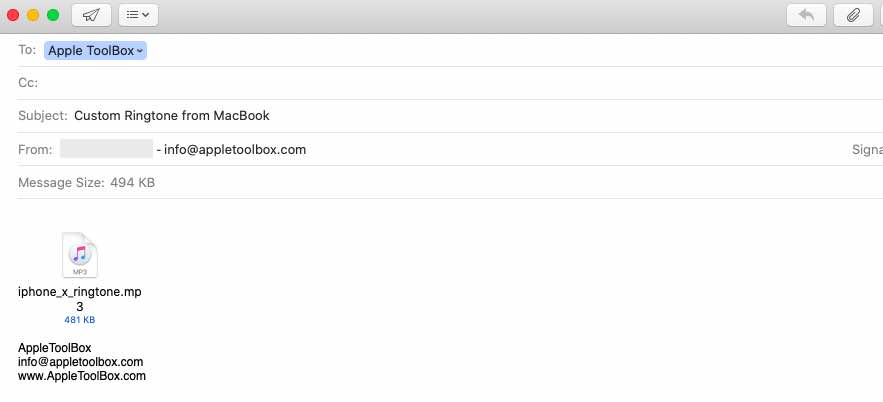Click the 481 KB attachment size label
This screenshot has width=883, height=402.
80,320
